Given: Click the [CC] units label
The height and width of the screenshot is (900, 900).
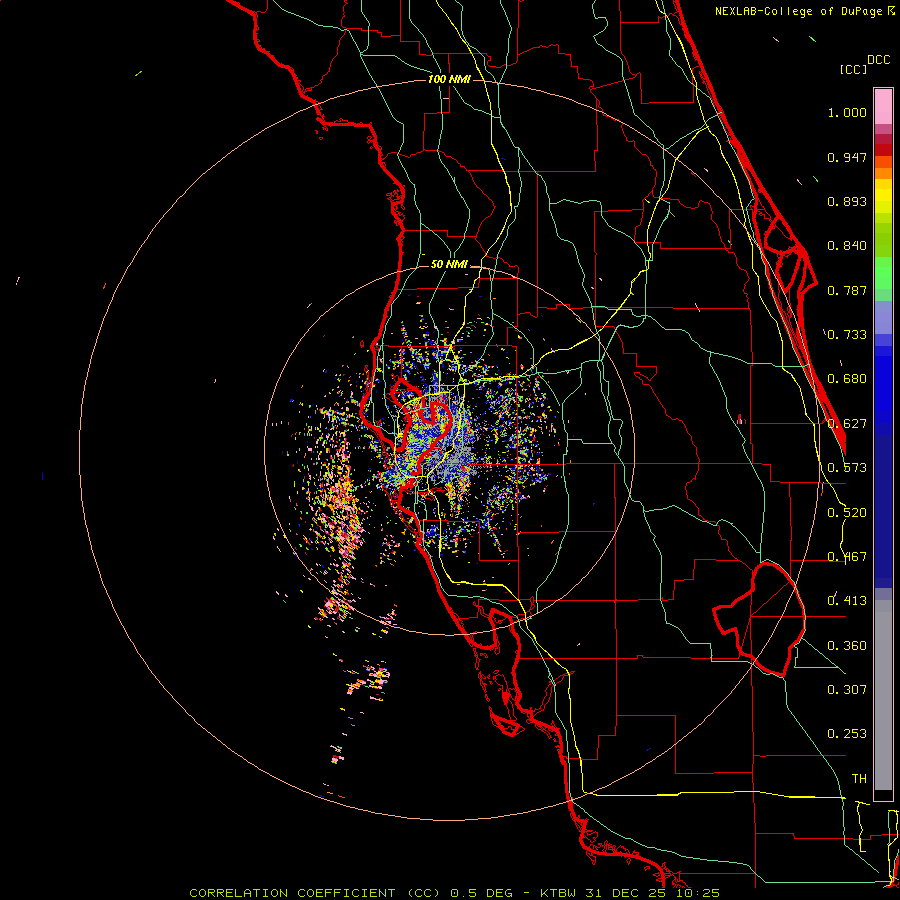Looking at the screenshot, I should [x=853, y=69].
